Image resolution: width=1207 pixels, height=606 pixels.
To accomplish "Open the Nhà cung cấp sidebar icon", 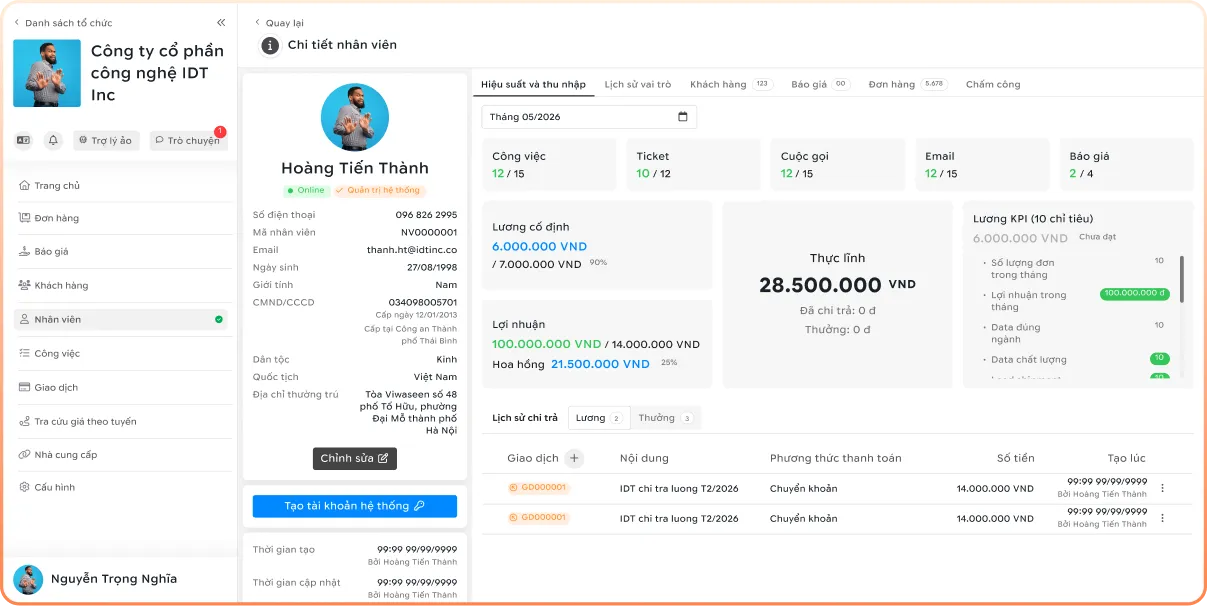I will coord(24,455).
